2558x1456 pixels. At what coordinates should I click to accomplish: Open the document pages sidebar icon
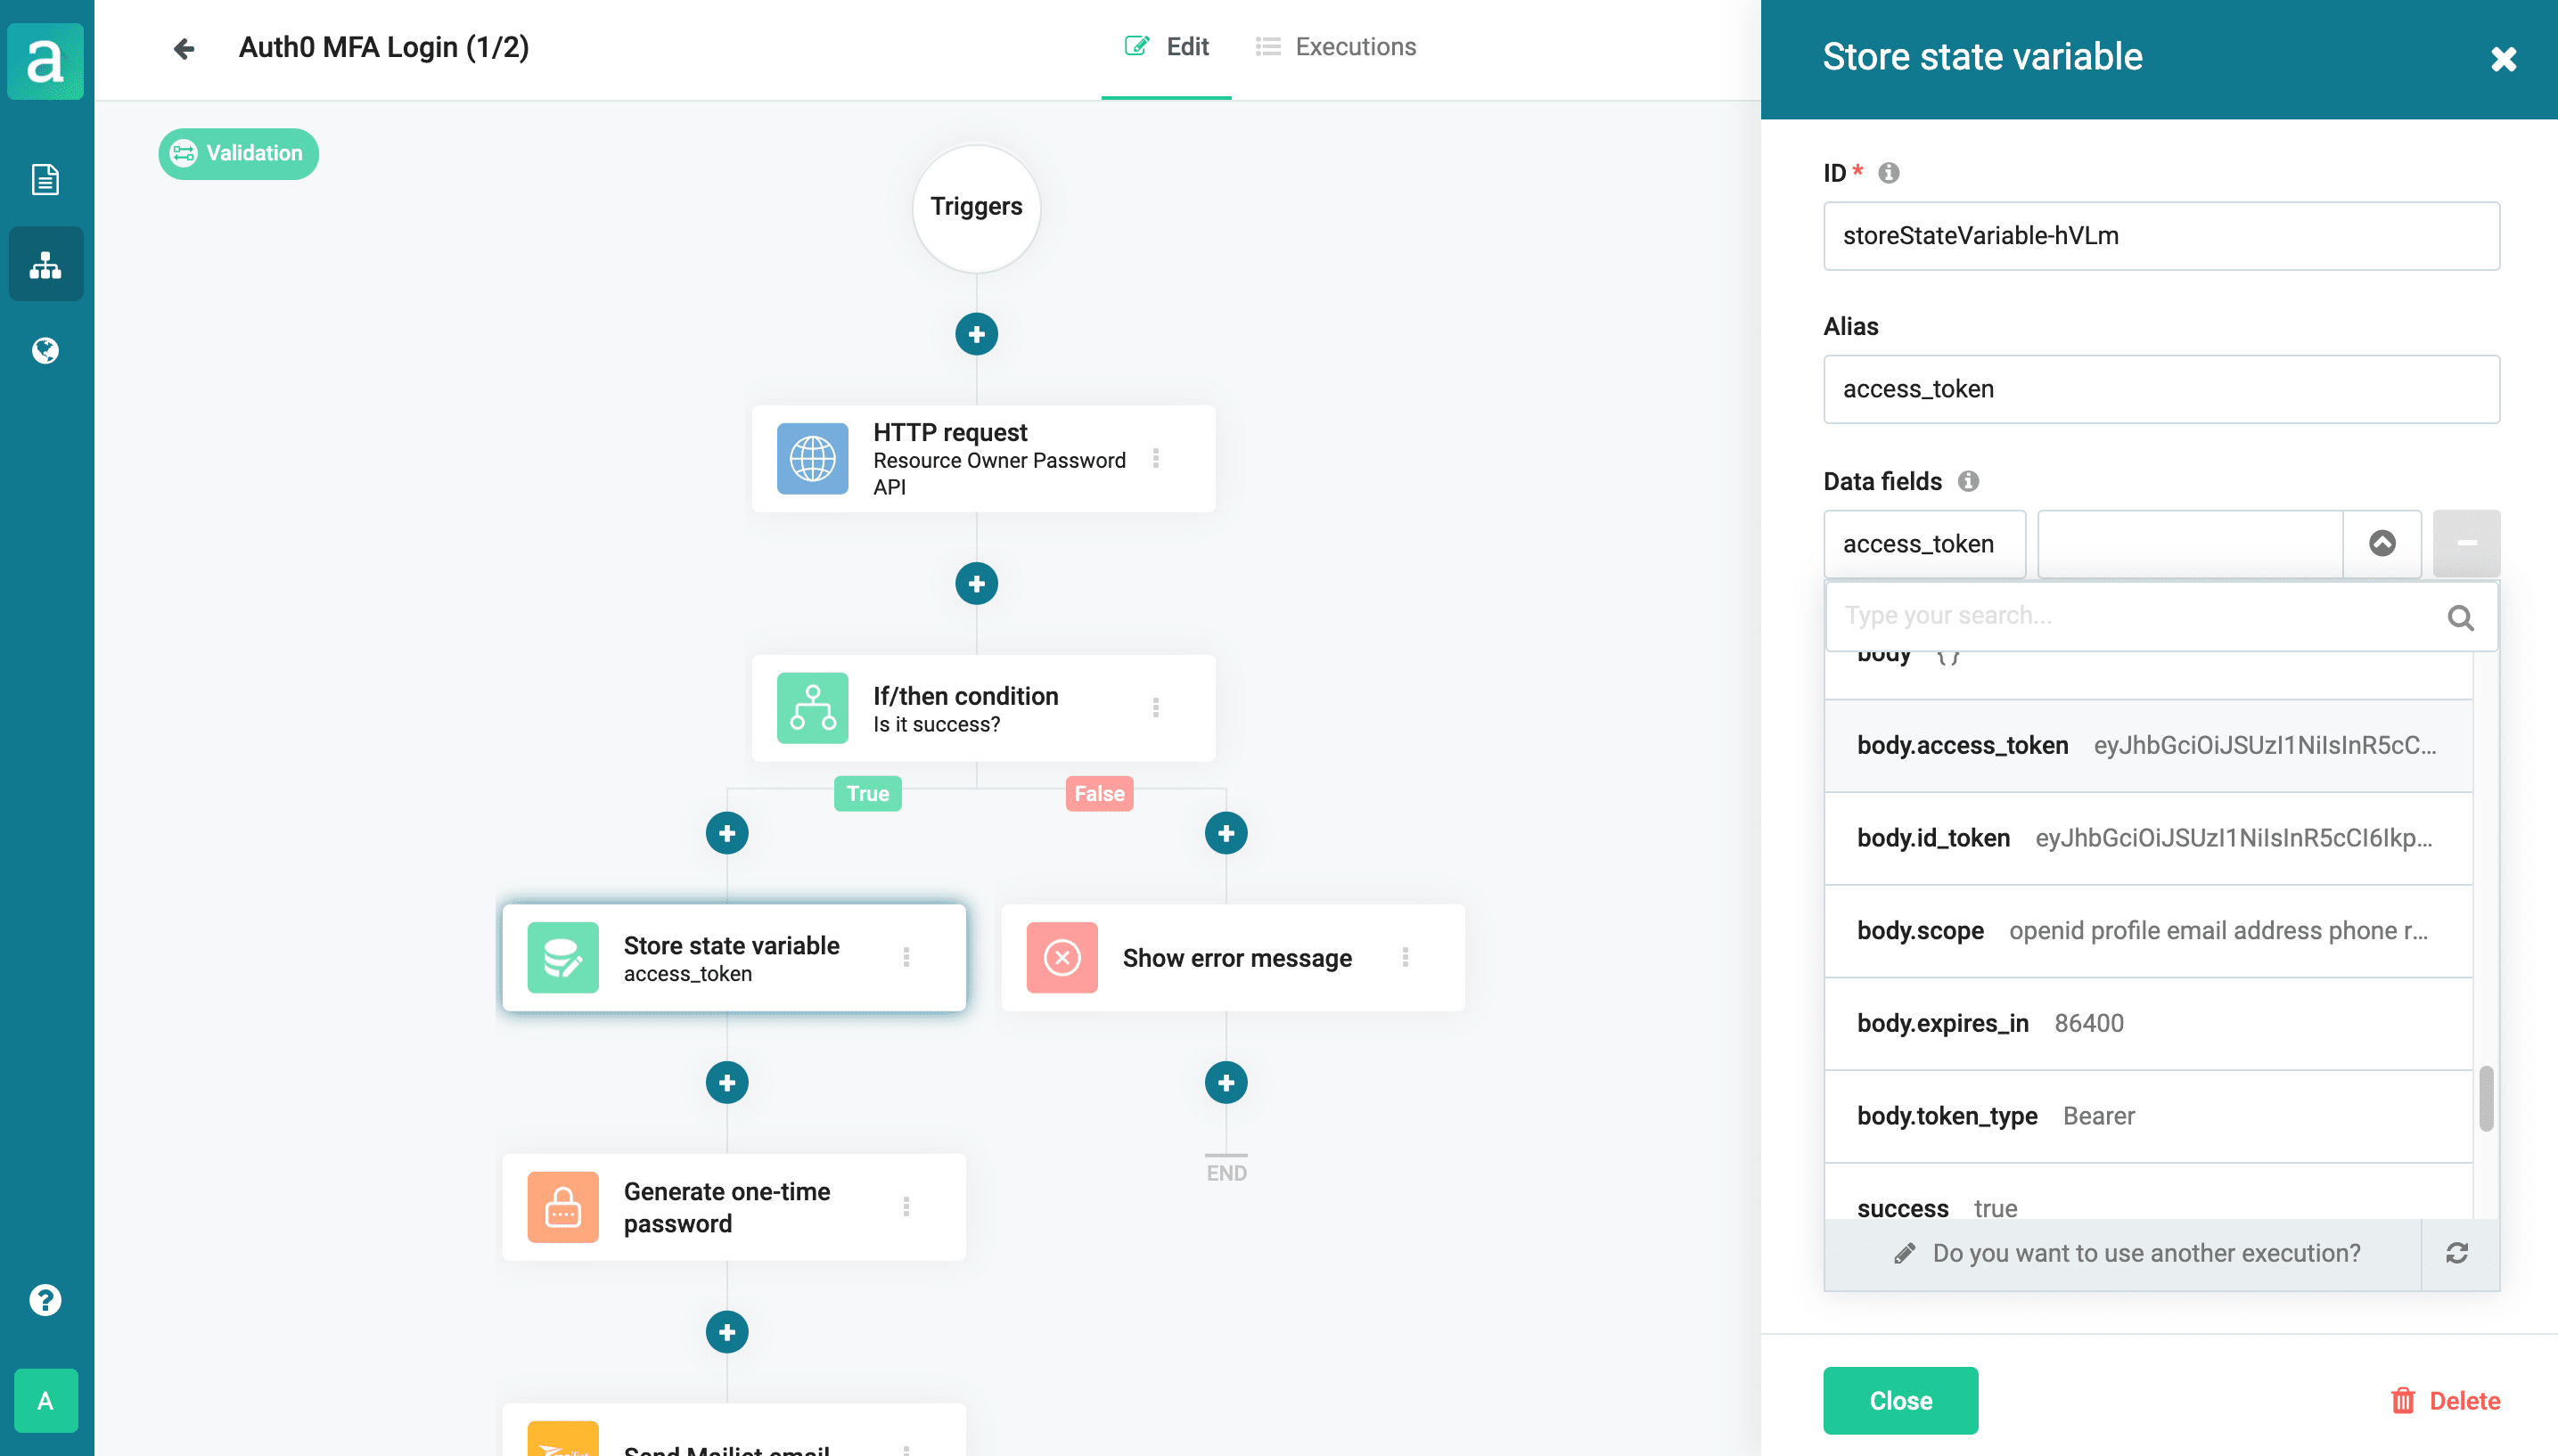coord(46,179)
